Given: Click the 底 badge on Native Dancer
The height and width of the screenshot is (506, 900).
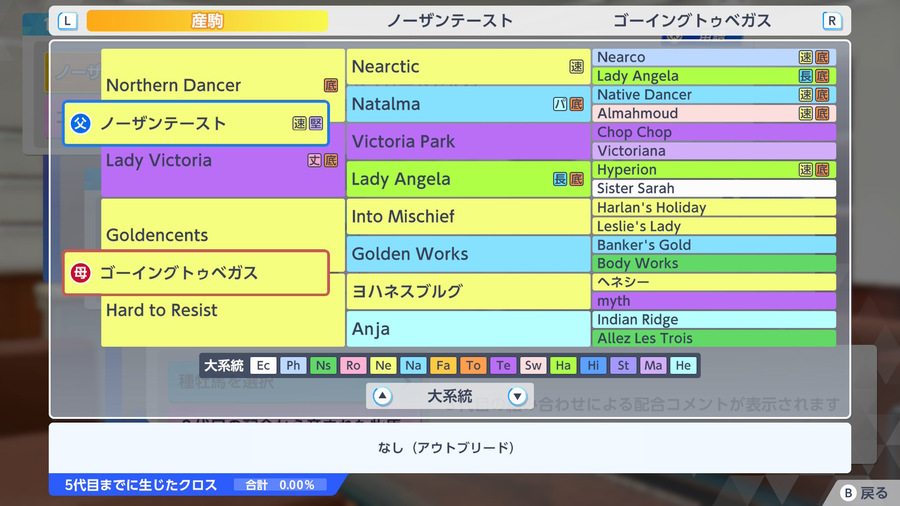Looking at the screenshot, I should 822,95.
